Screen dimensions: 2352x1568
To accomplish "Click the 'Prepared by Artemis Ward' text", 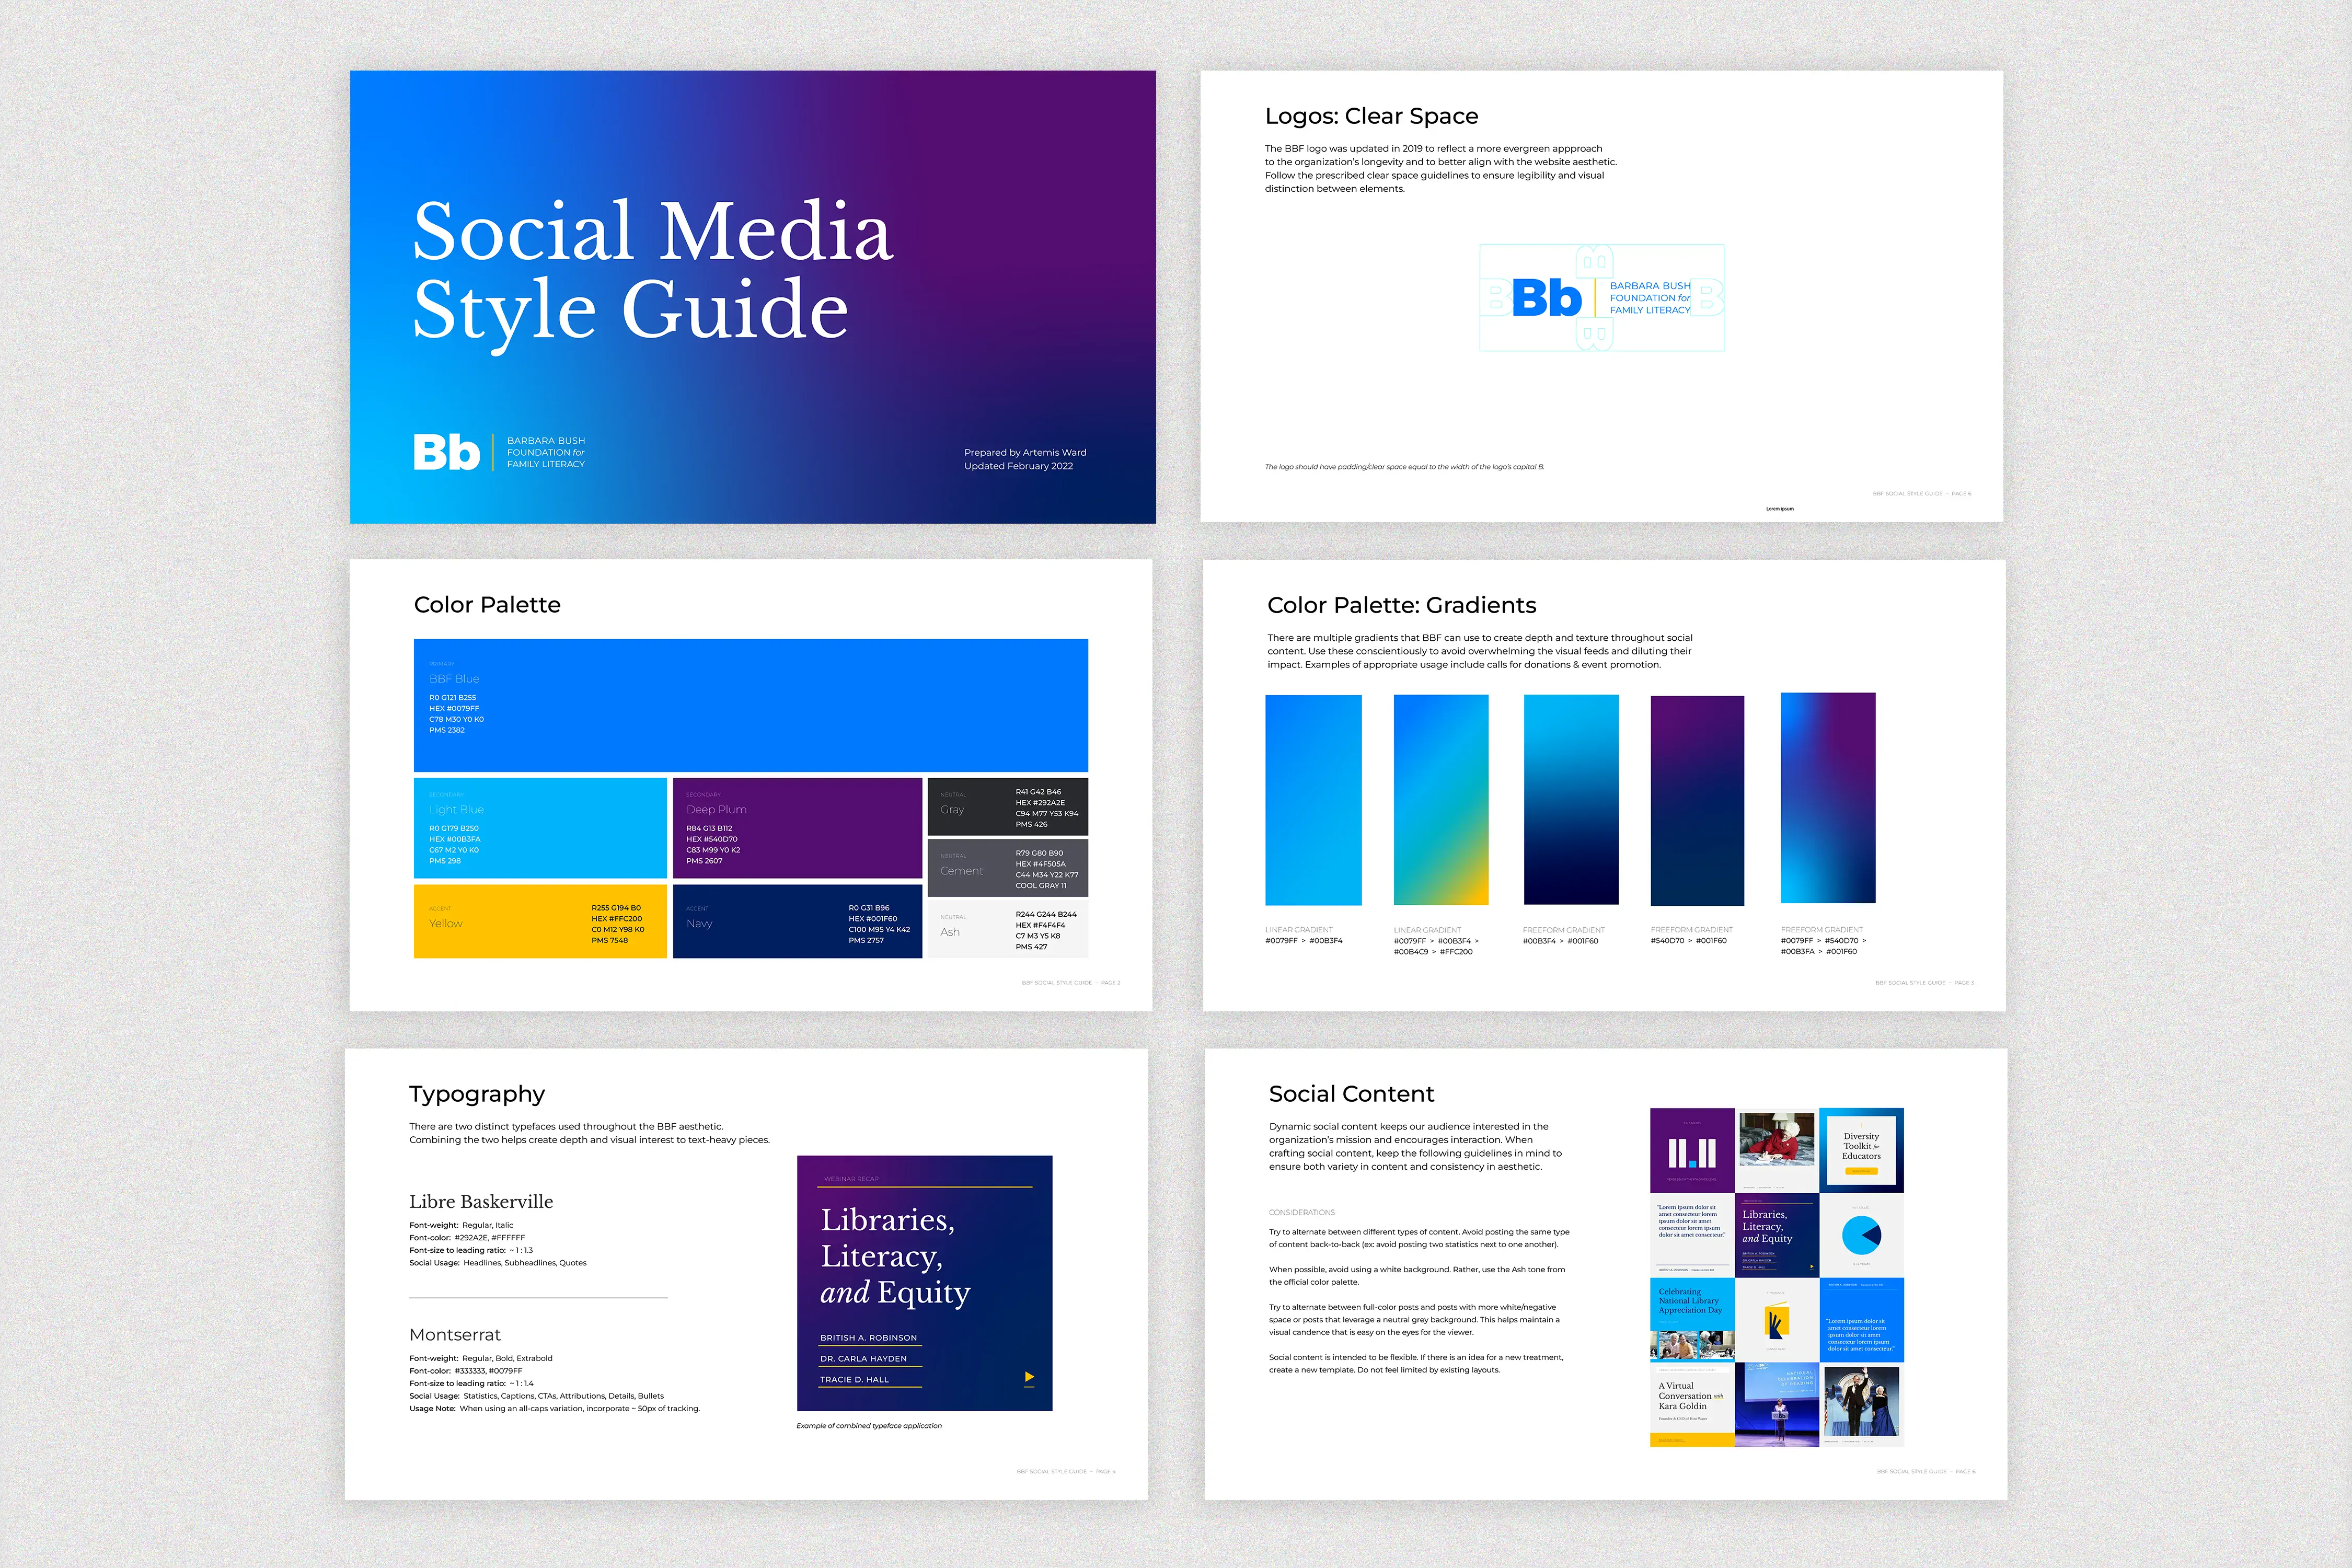I will tap(1025, 452).
